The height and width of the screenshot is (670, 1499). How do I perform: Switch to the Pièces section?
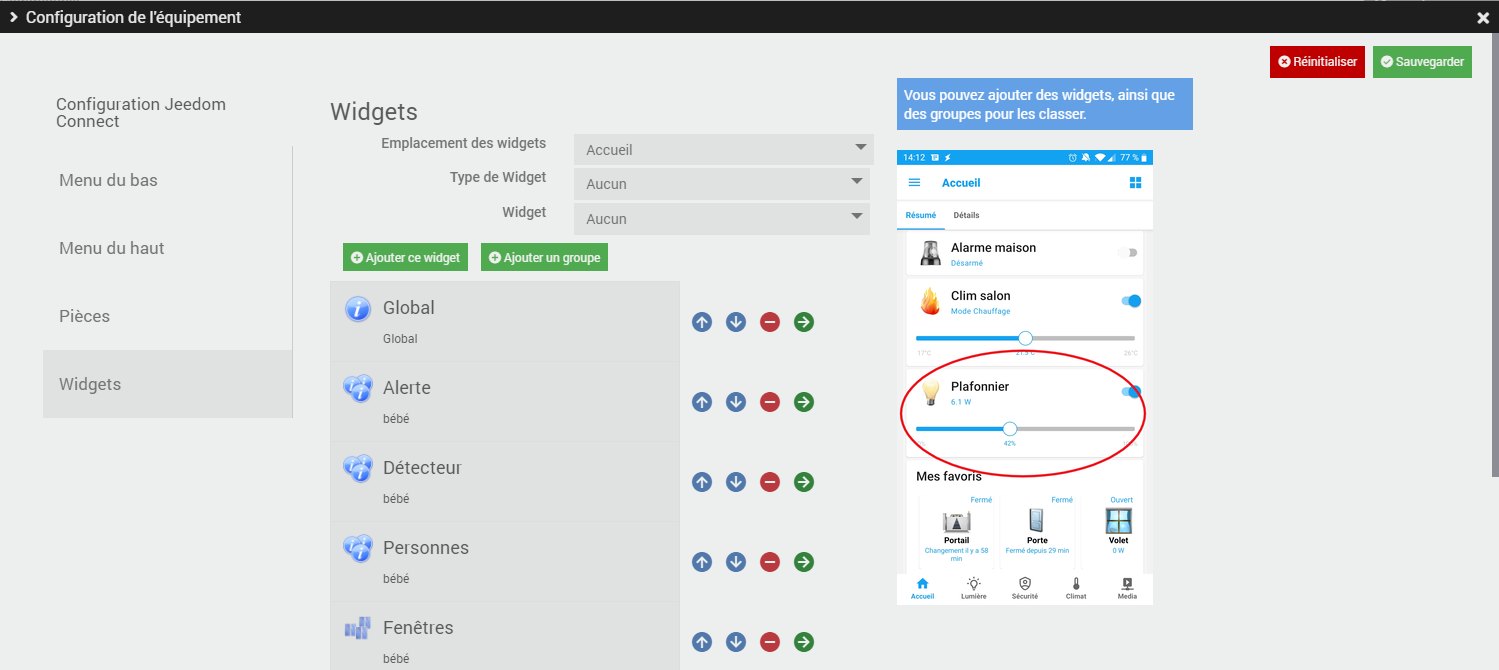click(x=84, y=316)
